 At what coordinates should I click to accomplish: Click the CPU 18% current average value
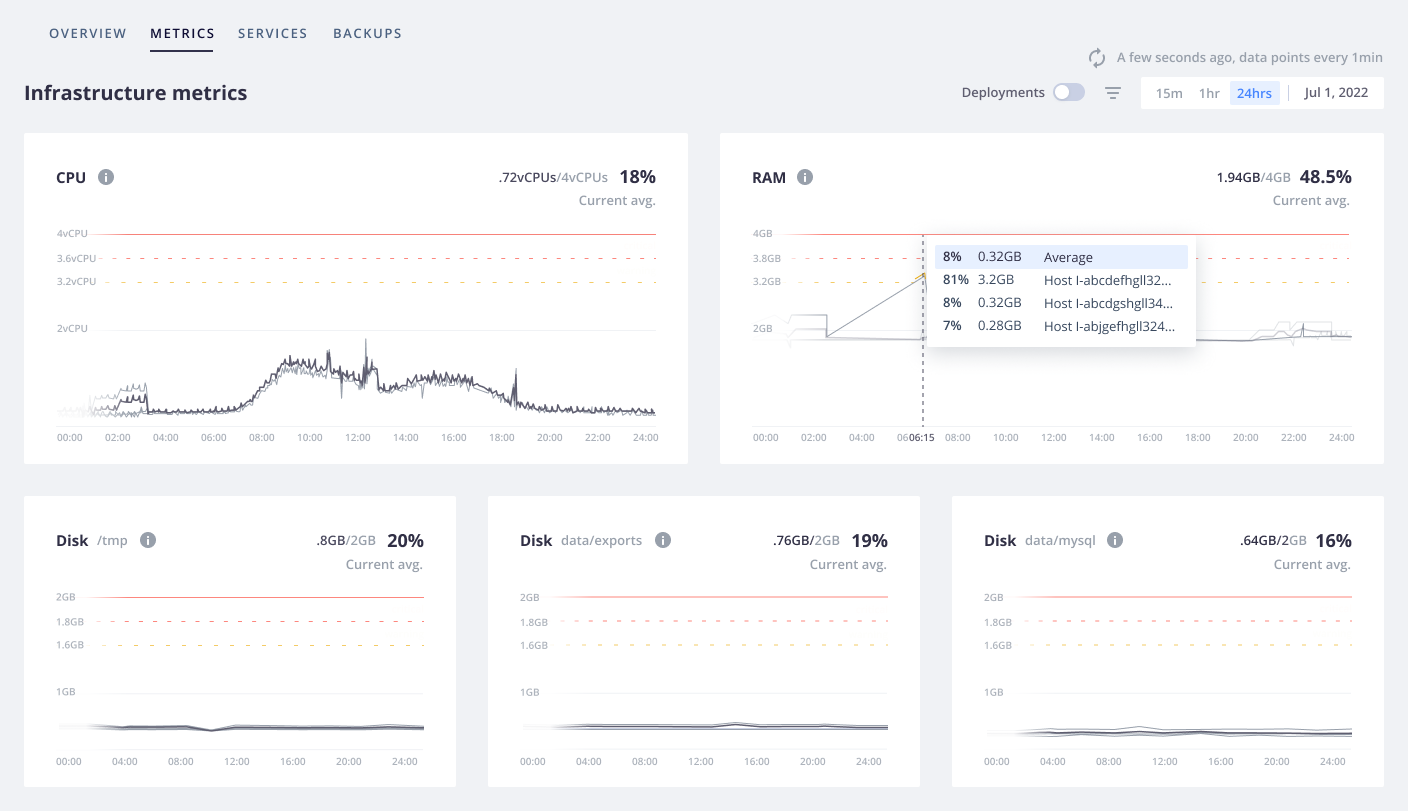click(x=637, y=177)
